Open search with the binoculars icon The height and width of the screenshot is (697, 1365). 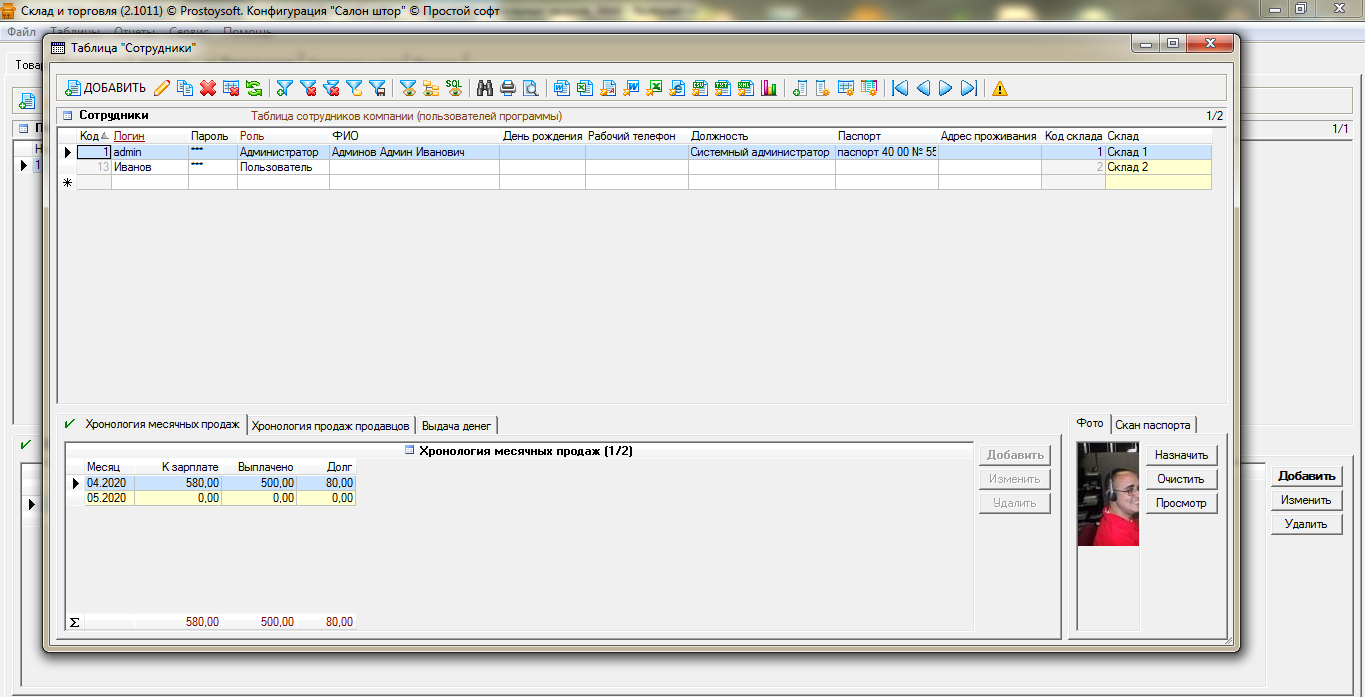(485, 88)
